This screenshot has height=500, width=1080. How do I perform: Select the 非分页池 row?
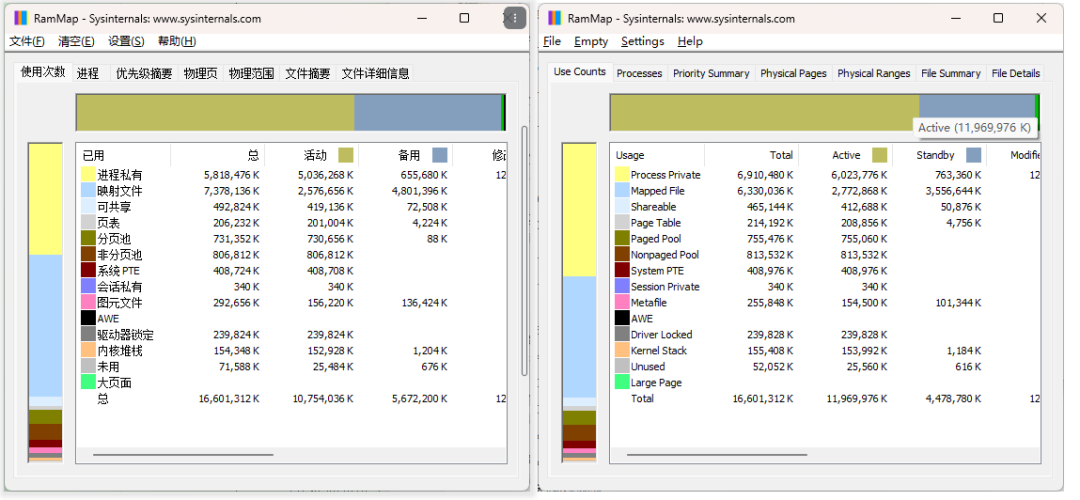(x=292, y=254)
